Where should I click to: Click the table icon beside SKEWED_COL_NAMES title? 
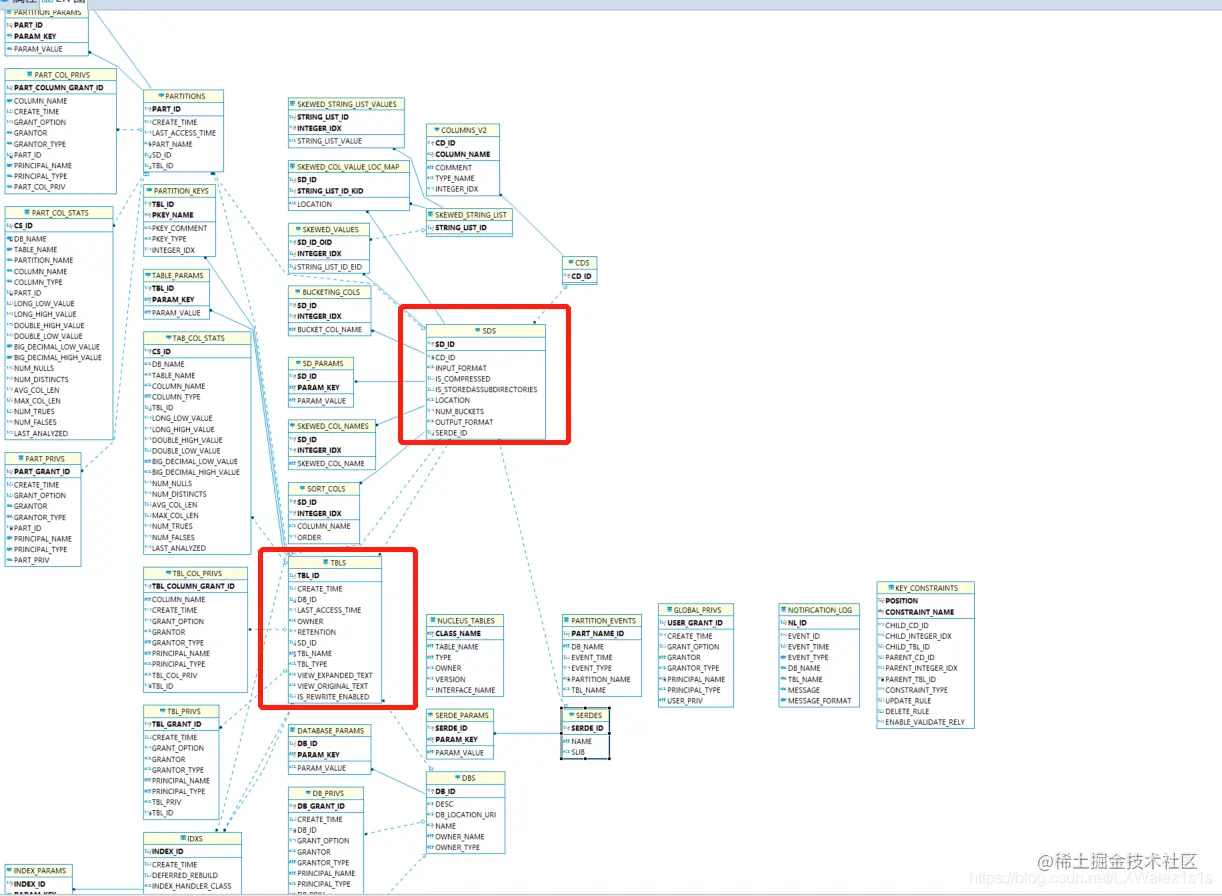[x=294, y=426]
